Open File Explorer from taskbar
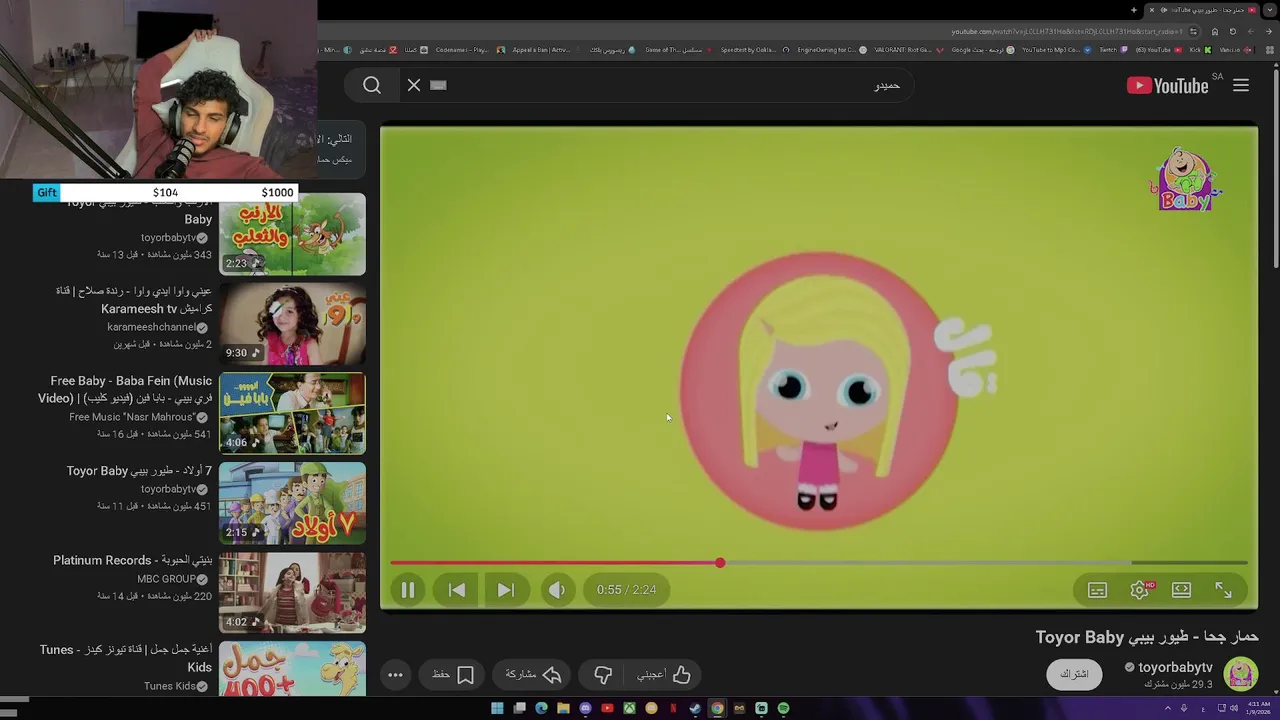This screenshot has width=1280, height=720. click(x=563, y=708)
